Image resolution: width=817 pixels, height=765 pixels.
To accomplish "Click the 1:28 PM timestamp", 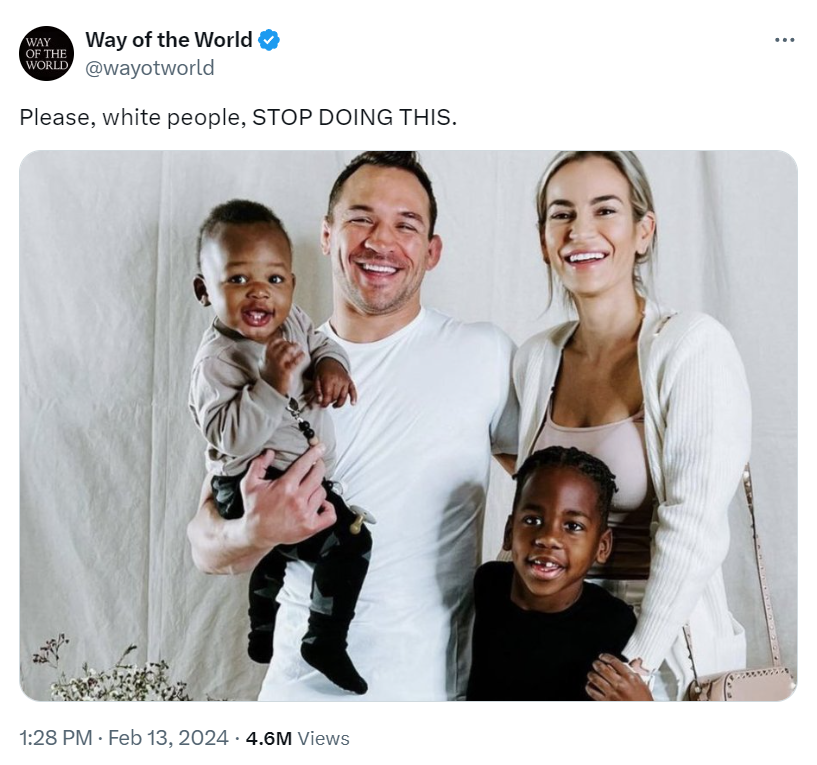I will tap(56, 738).
